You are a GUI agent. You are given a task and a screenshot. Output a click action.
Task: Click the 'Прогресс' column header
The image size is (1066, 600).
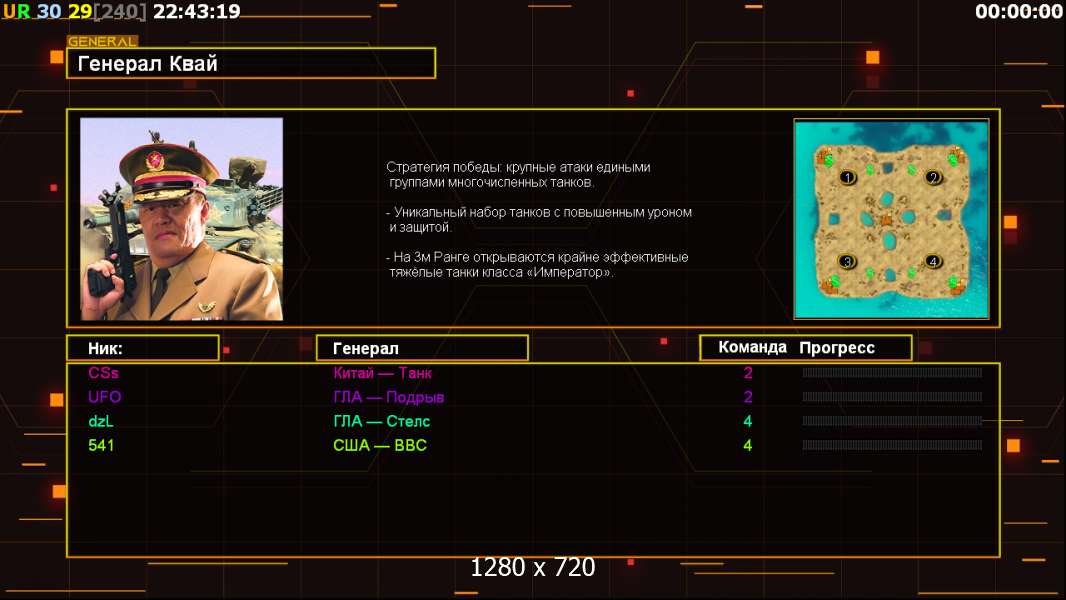click(x=837, y=348)
